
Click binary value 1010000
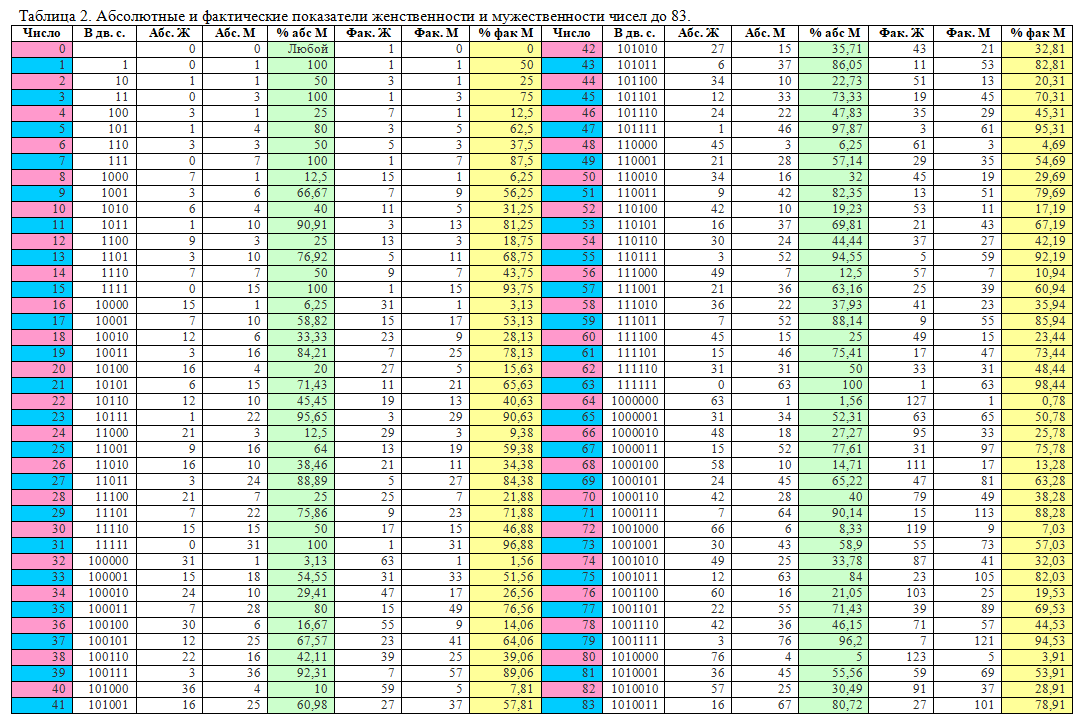click(633, 657)
